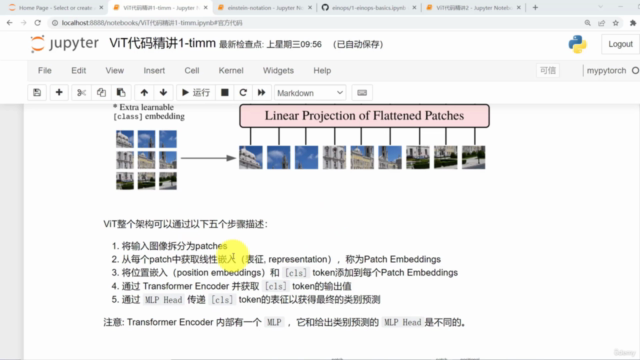640x360 pixels.
Task: Click the (已自动保存) autosave status
Action: click(358, 44)
